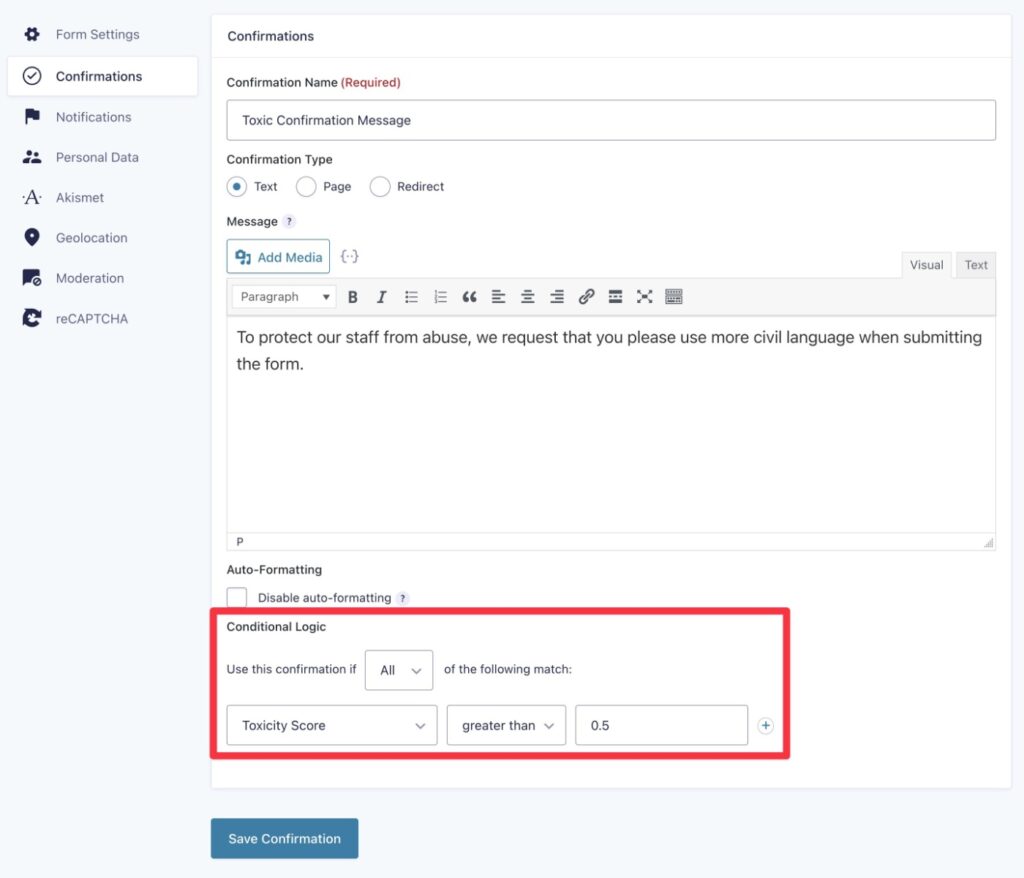Viewport: 1024px width, 878px height.
Task: Click the Add Media button
Action: pyautogui.click(x=278, y=256)
